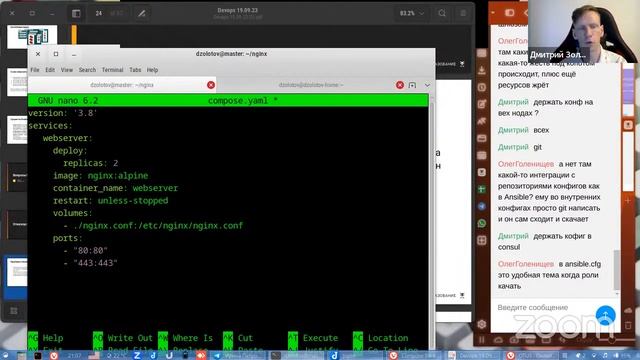The height and width of the screenshot is (360, 640).
Task: Click the pause icon in browser status bar
Action: (482, 340)
